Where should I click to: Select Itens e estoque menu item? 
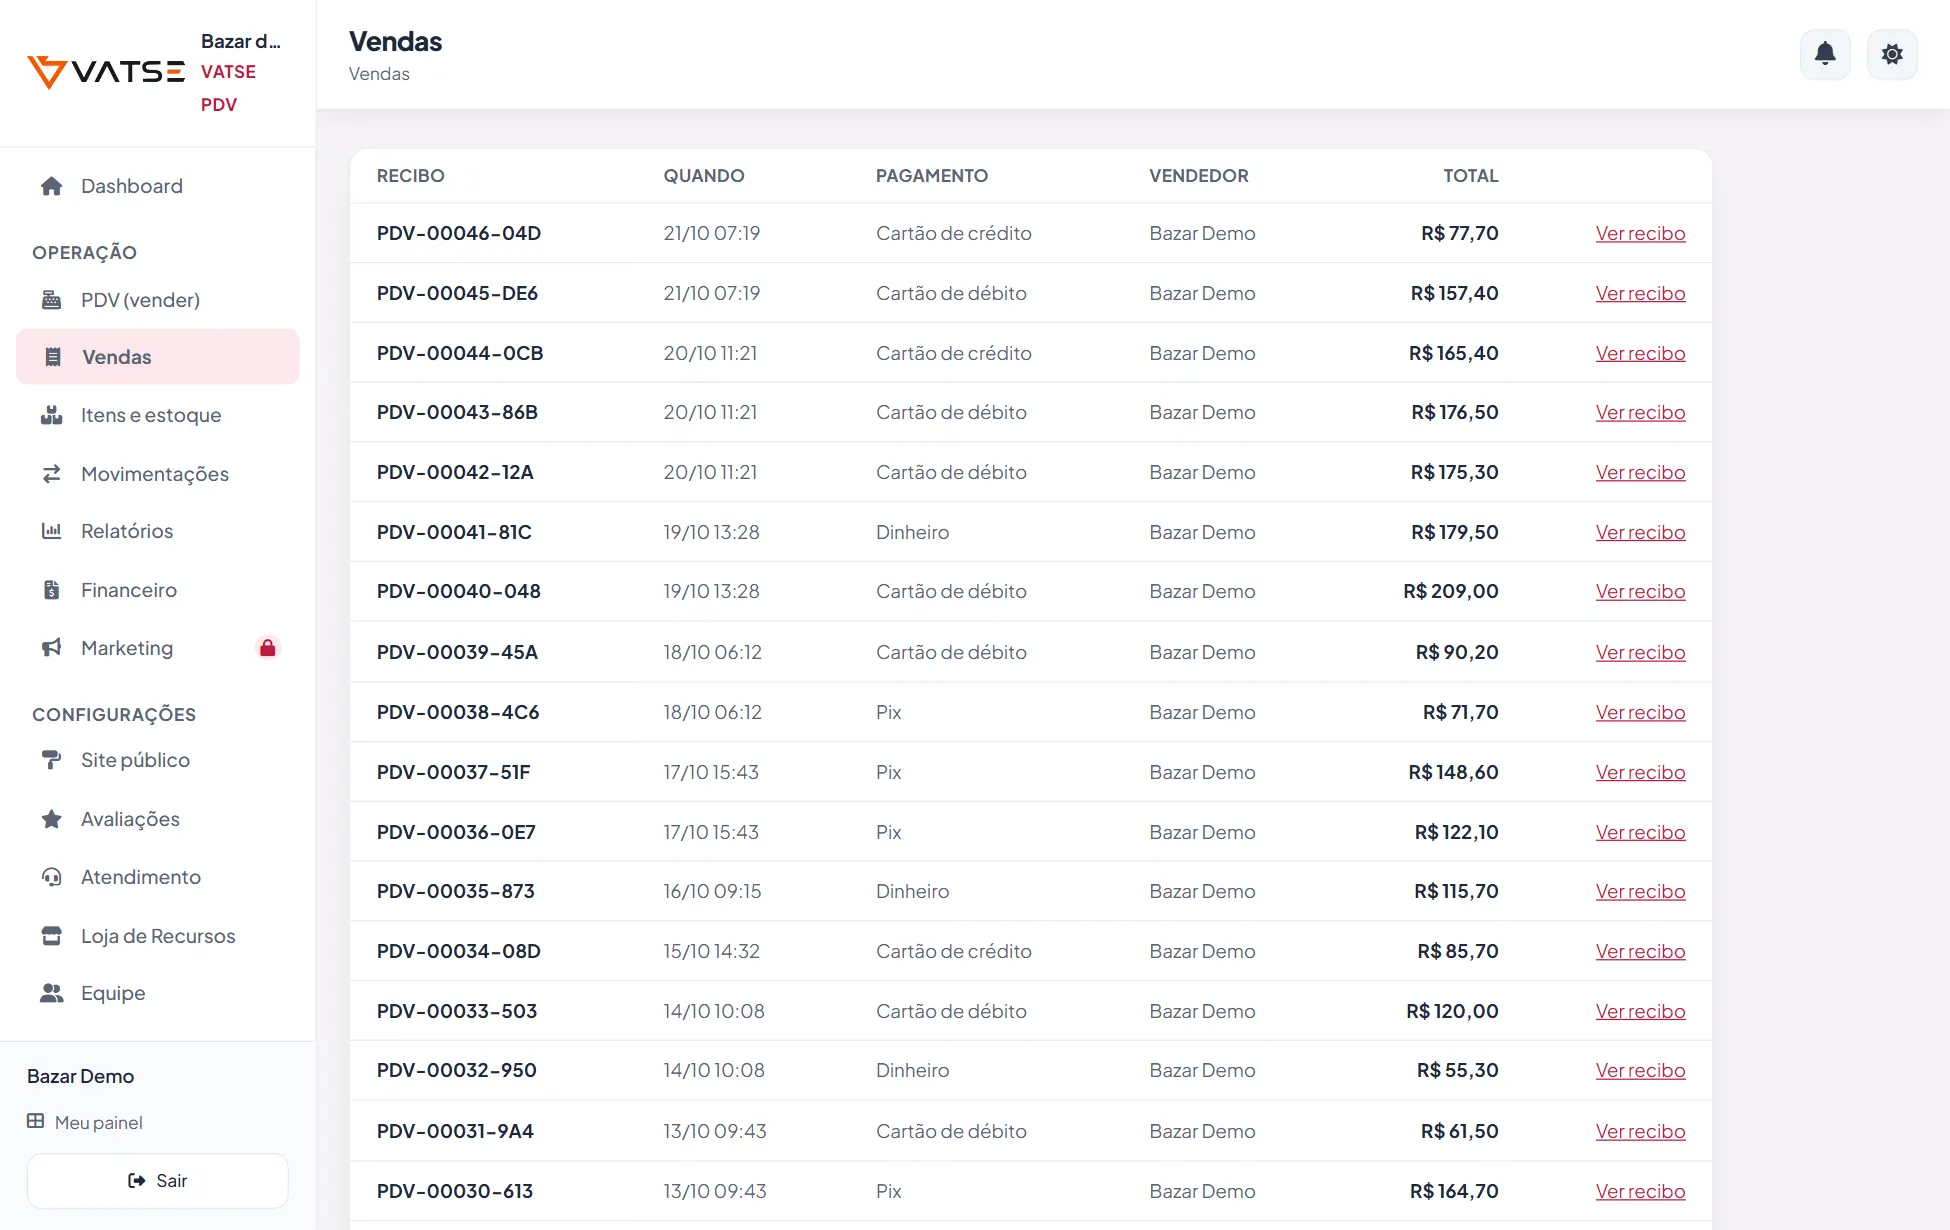(158, 415)
